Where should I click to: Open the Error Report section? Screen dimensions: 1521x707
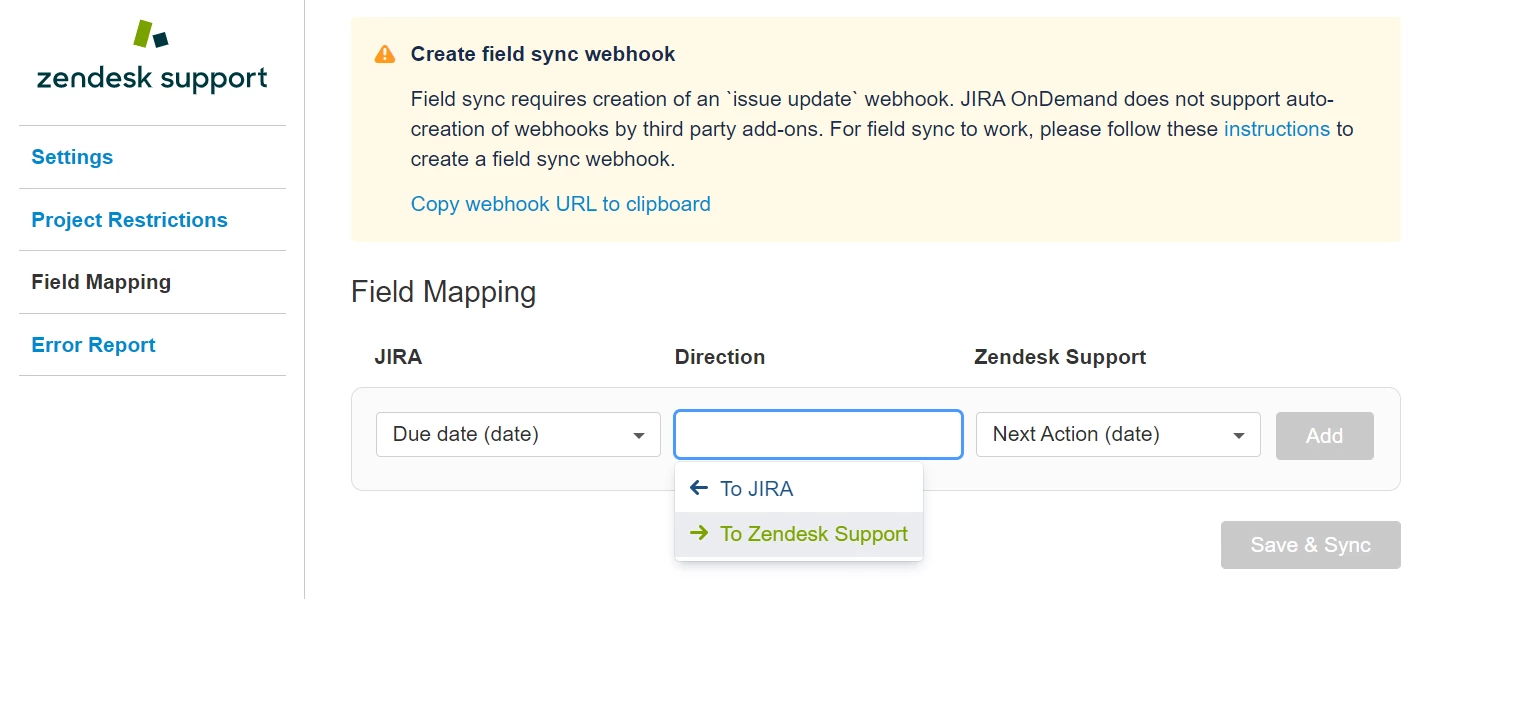point(93,345)
